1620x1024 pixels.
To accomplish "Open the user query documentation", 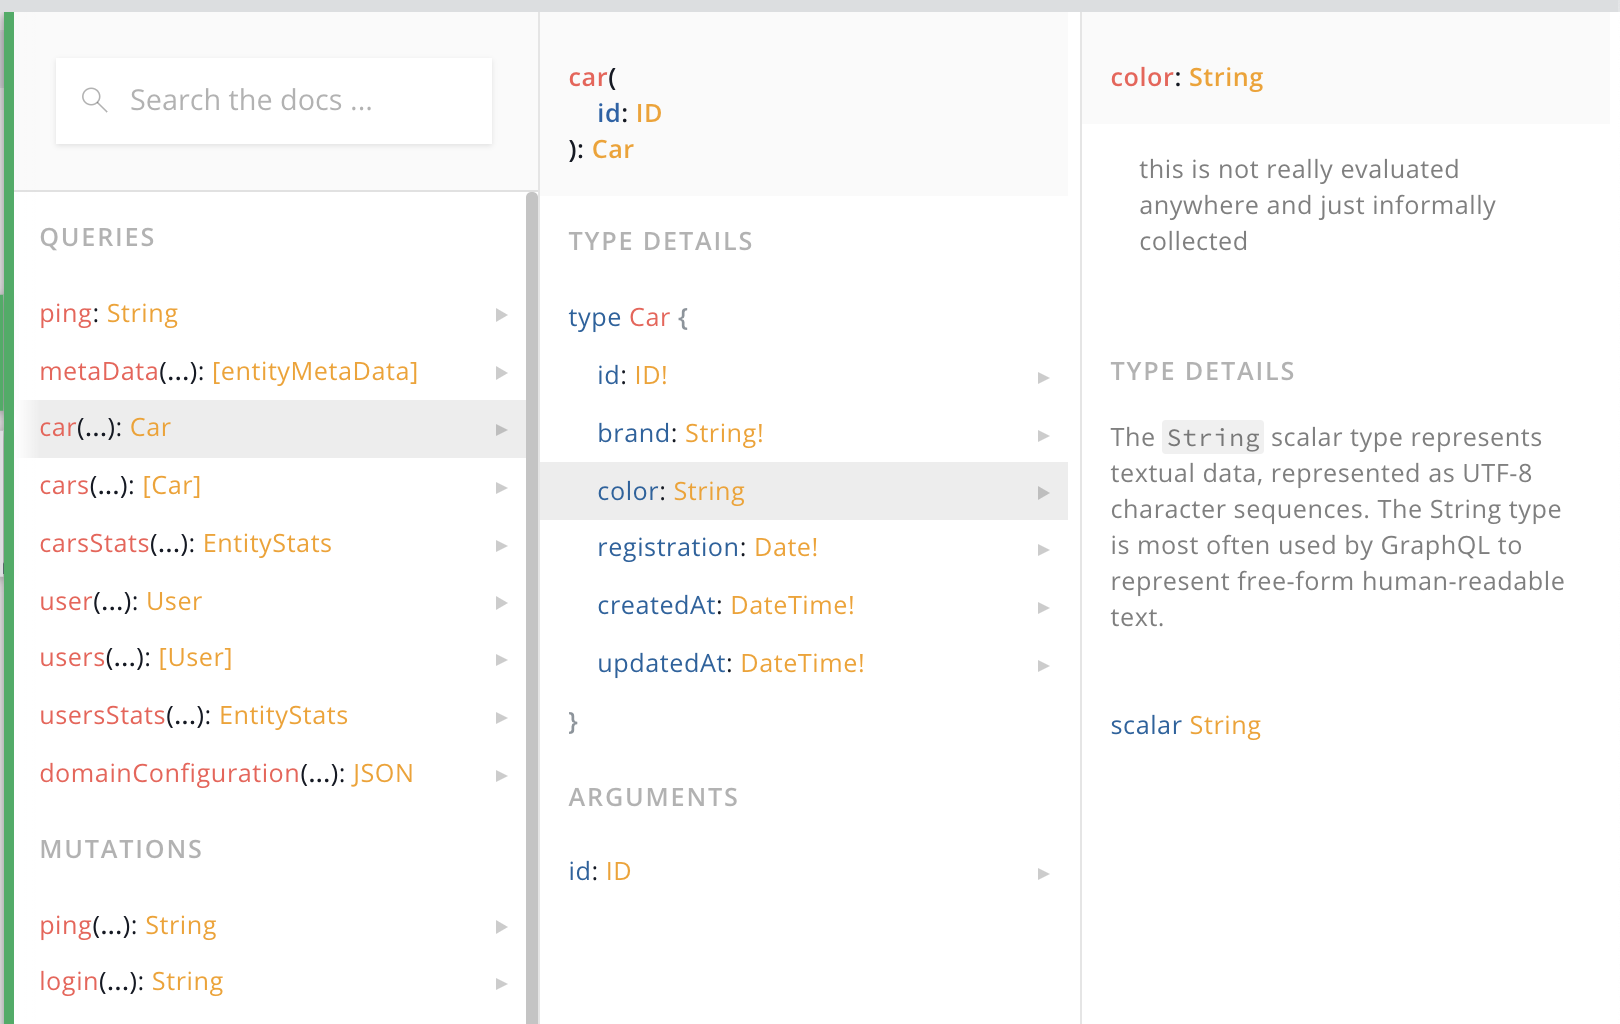I will (x=120, y=602).
